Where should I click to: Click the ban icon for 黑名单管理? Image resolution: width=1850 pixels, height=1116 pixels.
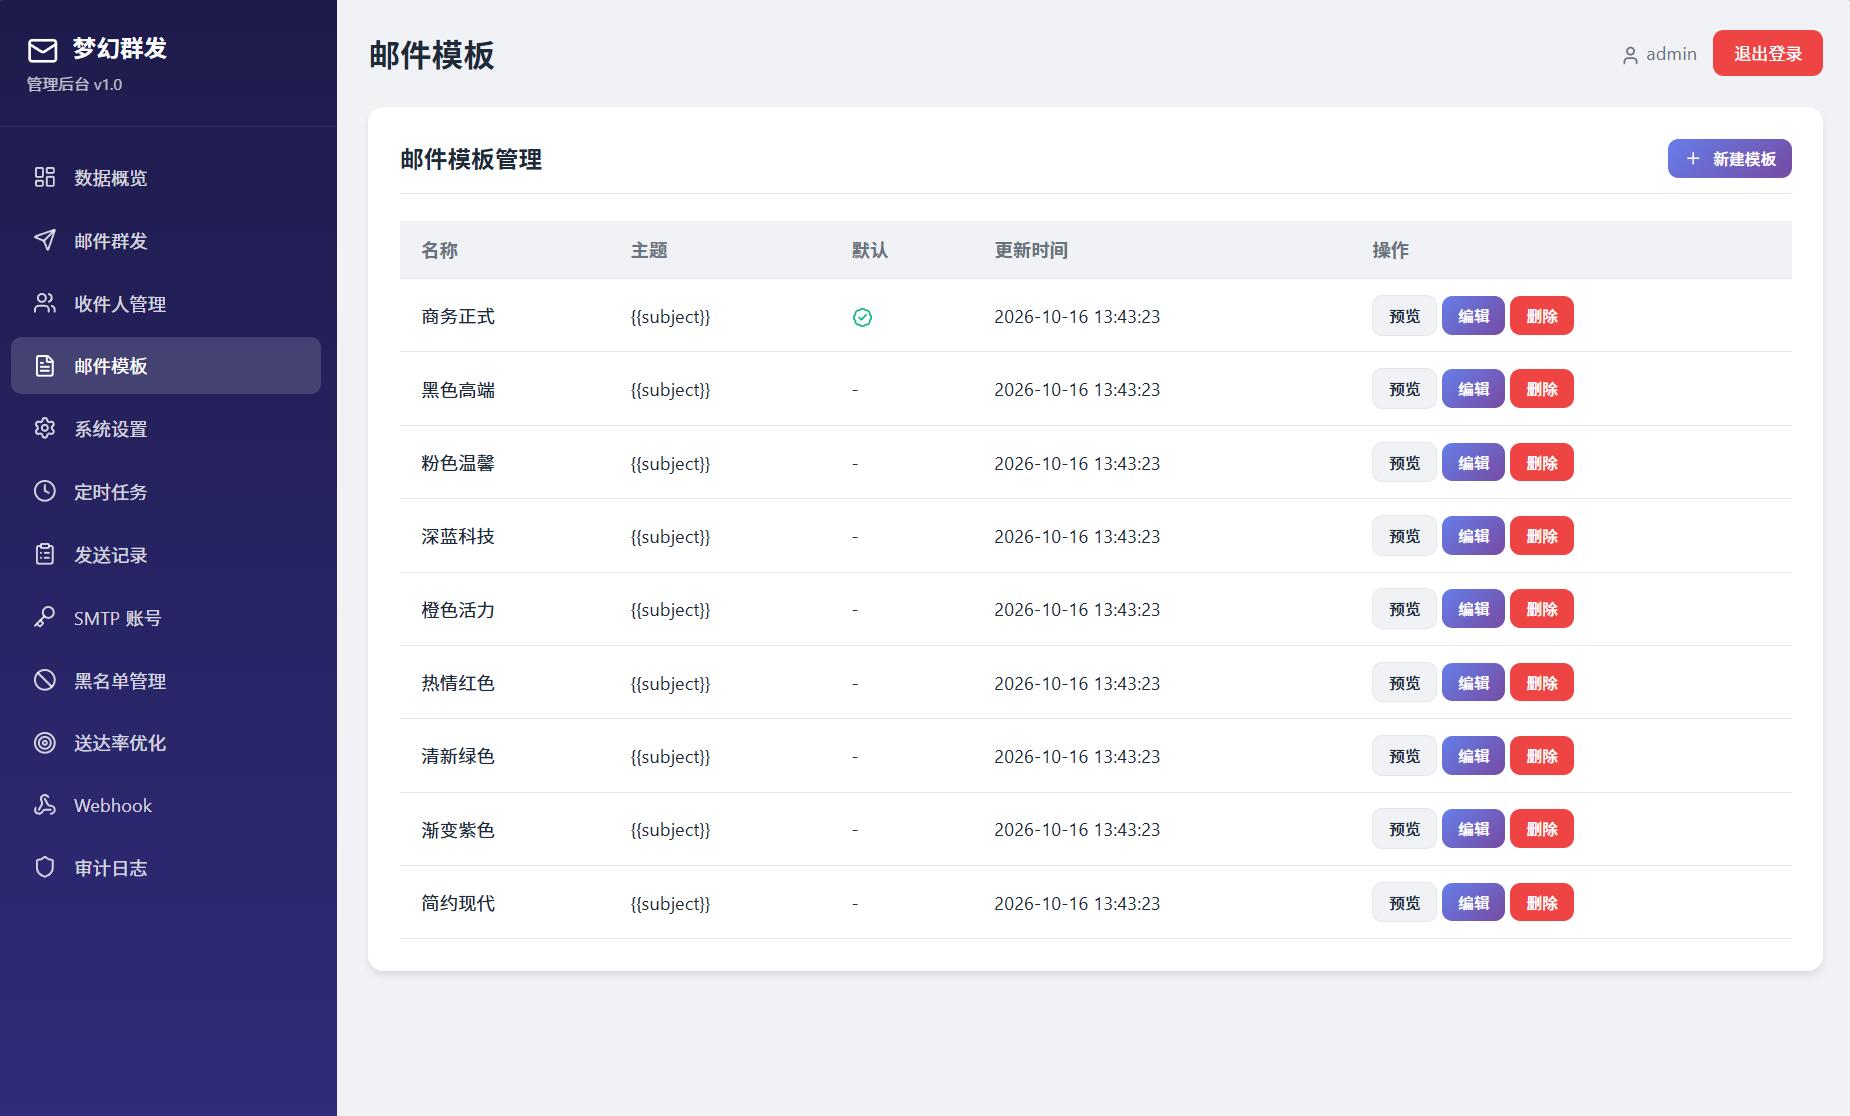pos(45,680)
